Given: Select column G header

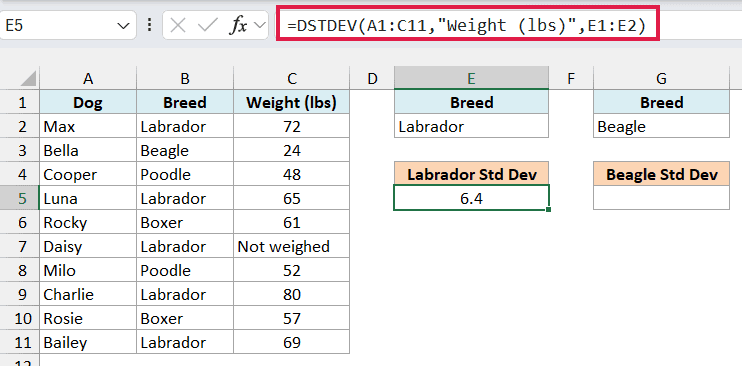Looking at the screenshot, I should (x=661, y=79).
